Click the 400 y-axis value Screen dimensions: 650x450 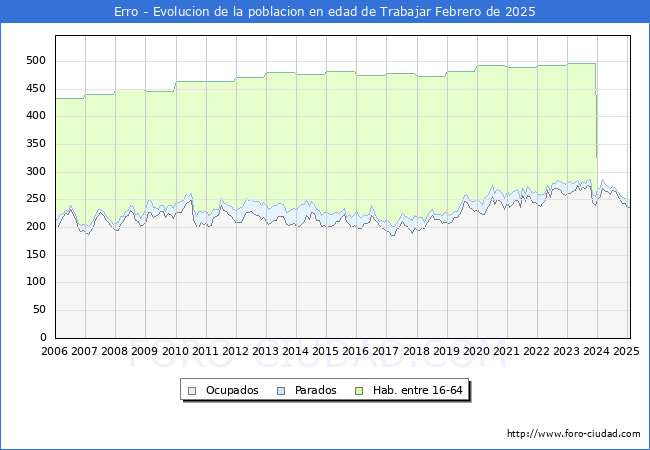coord(36,116)
